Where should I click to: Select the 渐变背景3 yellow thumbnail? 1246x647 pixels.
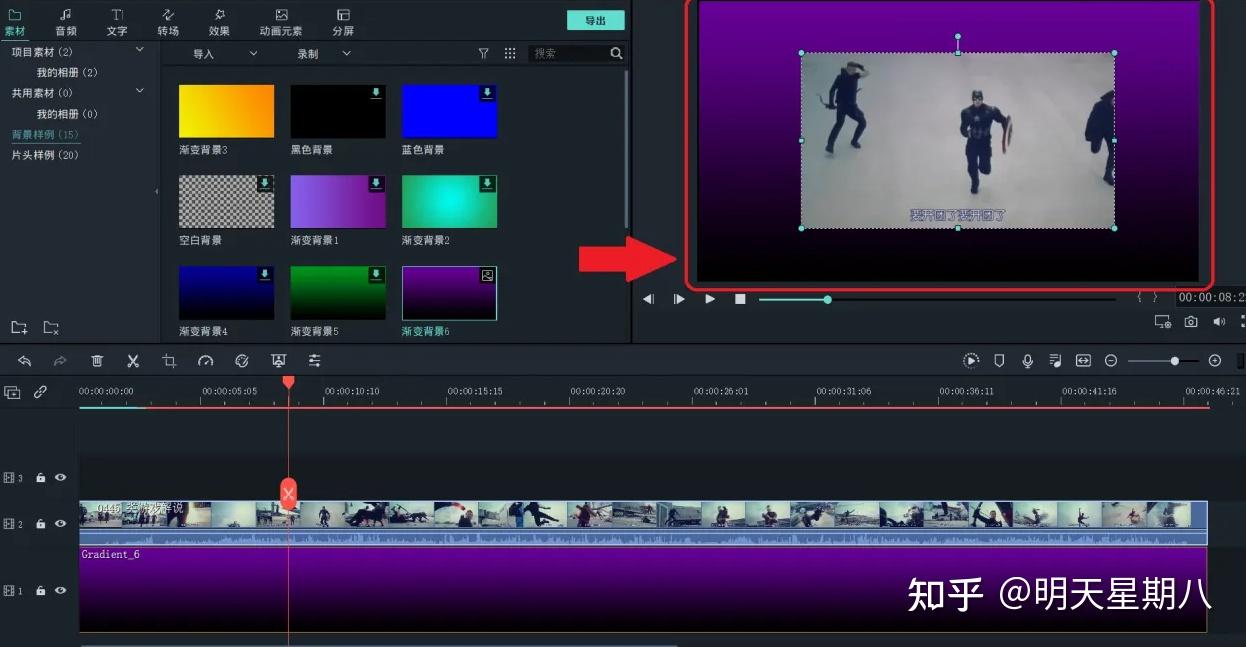click(226, 111)
